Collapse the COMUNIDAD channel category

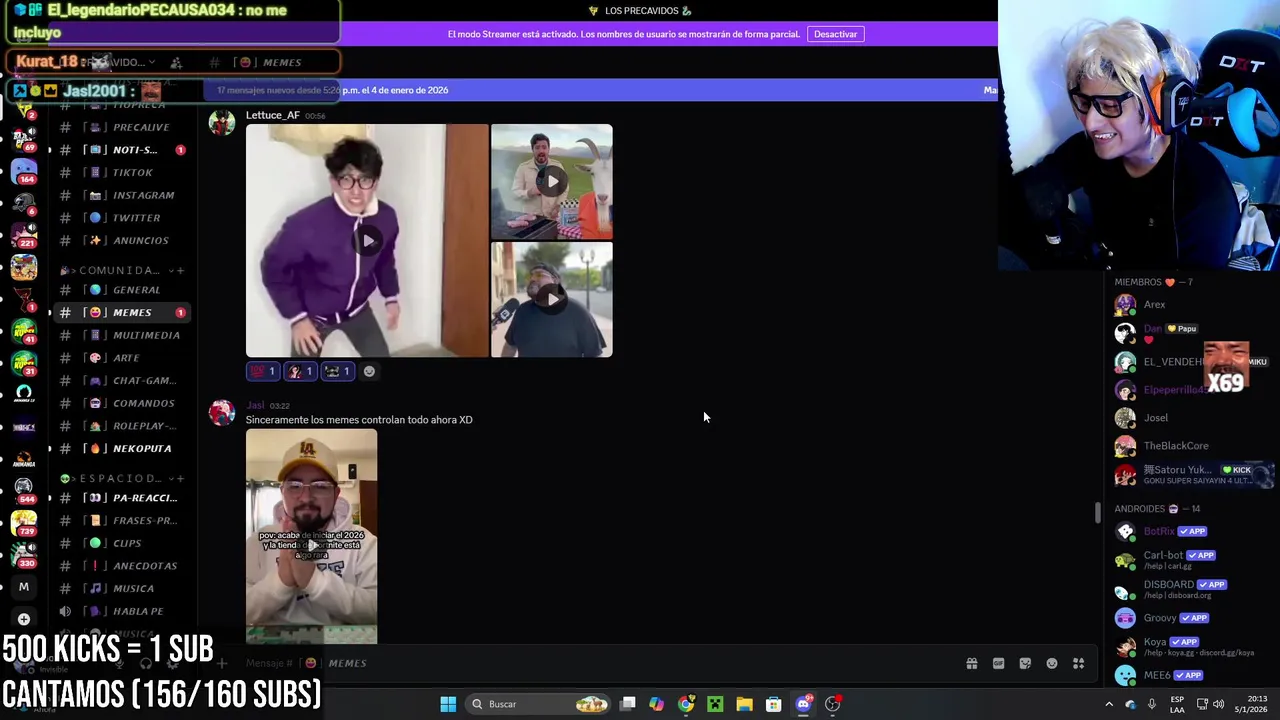pyautogui.click(x=112, y=270)
